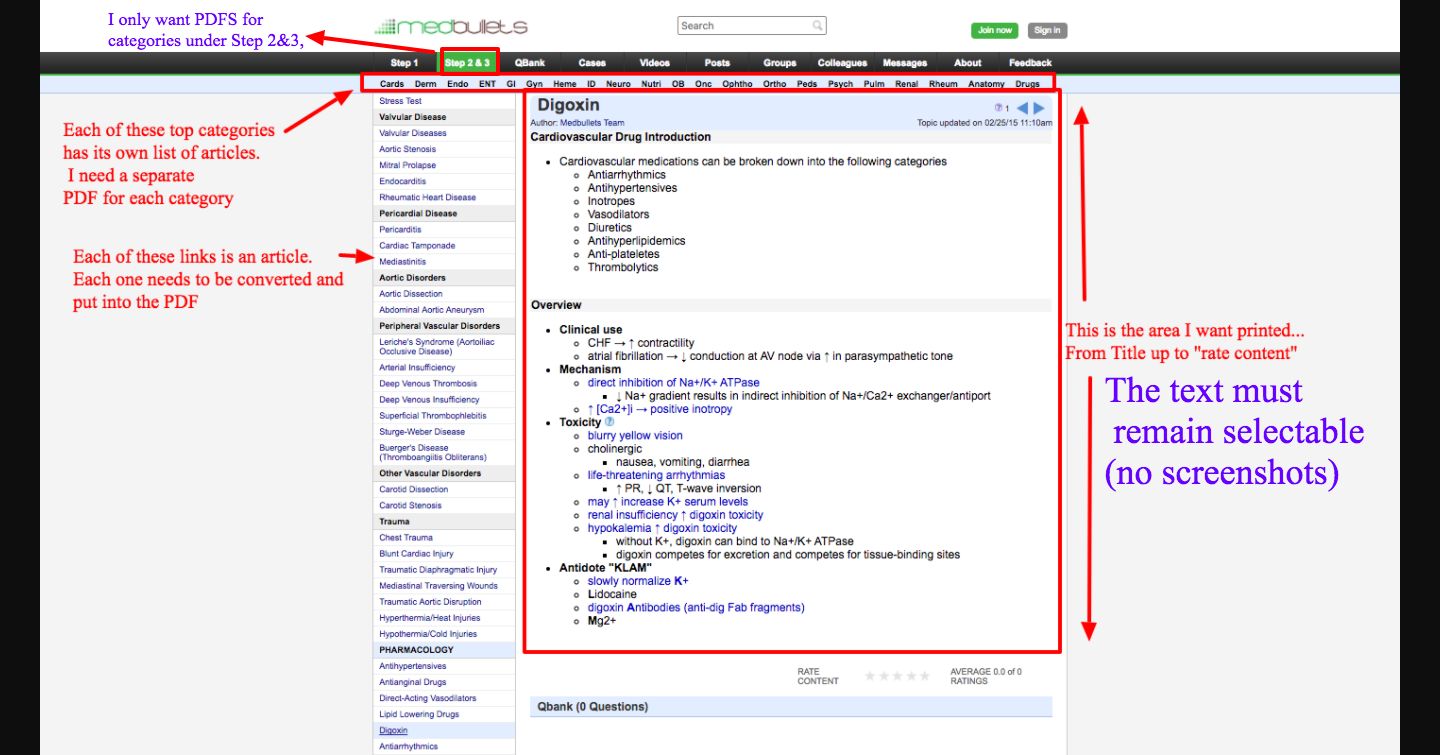Select the Nutri category
The image size is (1440, 755).
tap(651, 84)
